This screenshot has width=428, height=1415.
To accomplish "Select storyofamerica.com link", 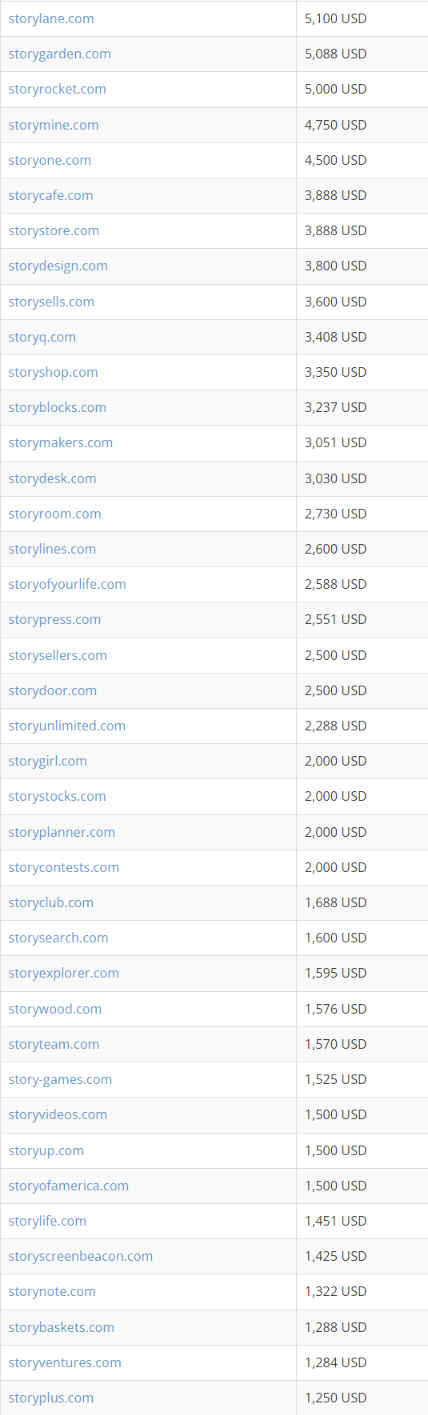I will click(x=68, y=1185).
